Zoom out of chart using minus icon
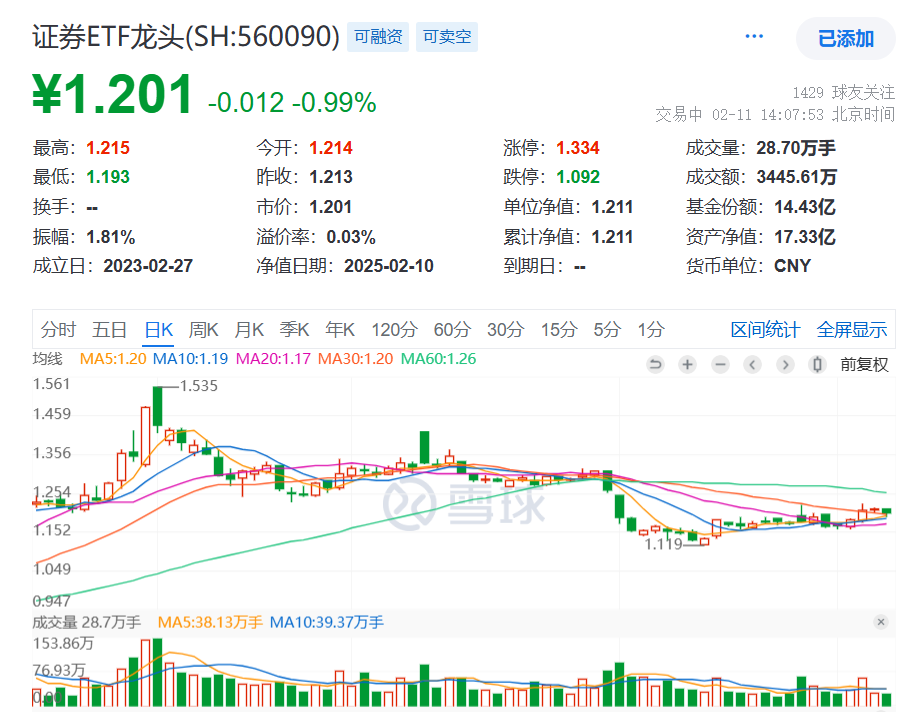The width and height of the screenshot is (913, 712). pos(719,364)
